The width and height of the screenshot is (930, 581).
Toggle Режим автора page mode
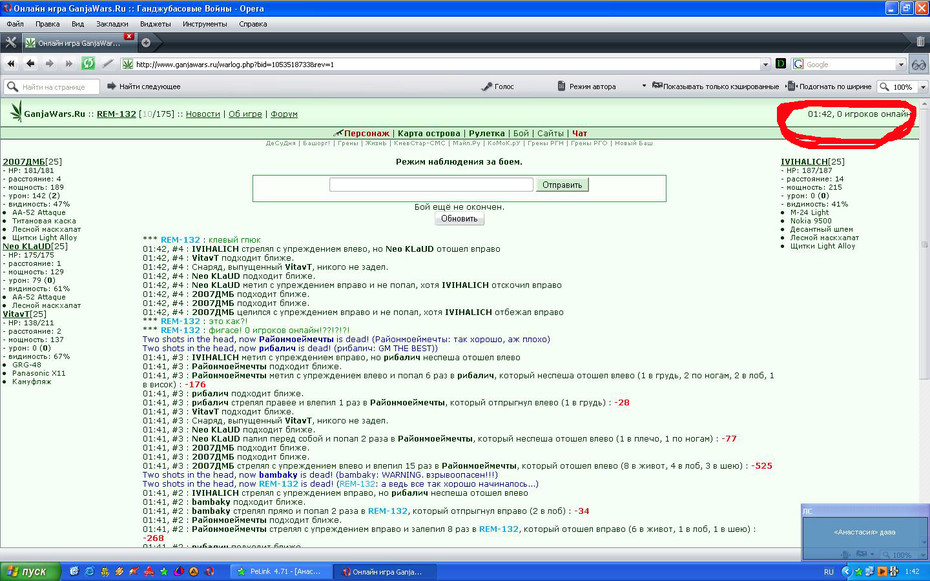click(587, 87)
